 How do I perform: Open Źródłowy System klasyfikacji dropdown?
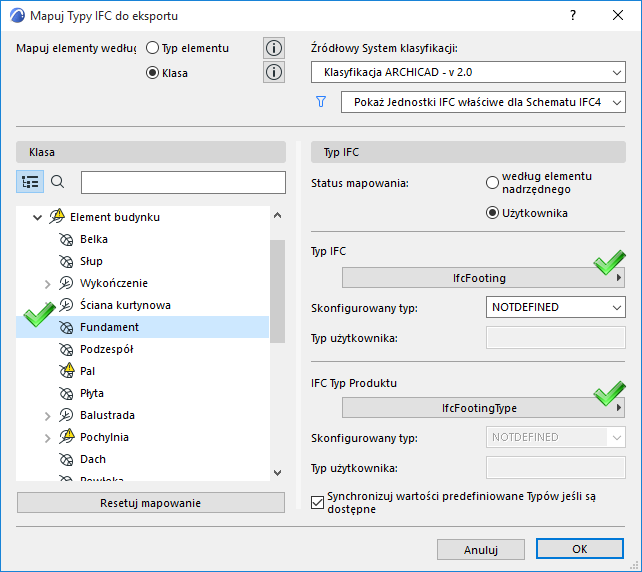pos(468,72)
